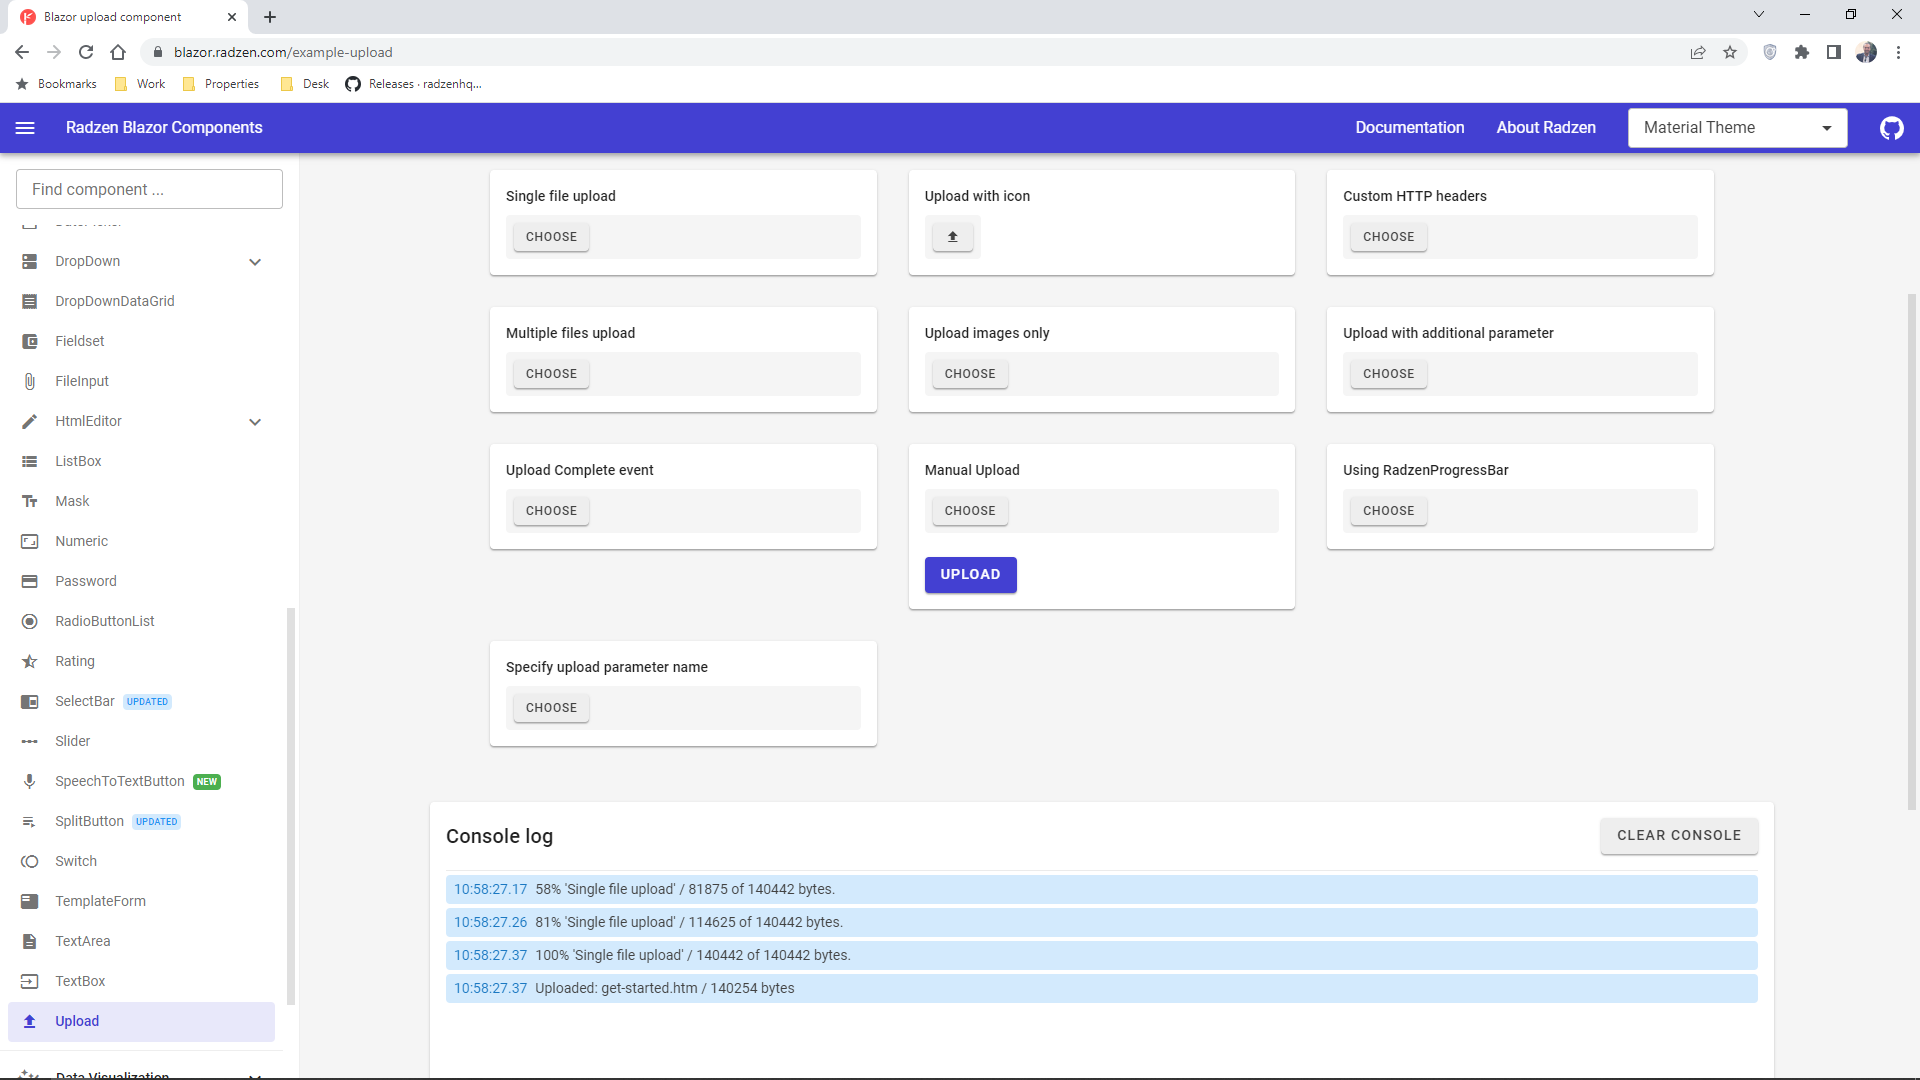Select the Blazor upload component tab
Image resolution: width=1920 pixels, height=1080 pixels.
click(128, 17)
